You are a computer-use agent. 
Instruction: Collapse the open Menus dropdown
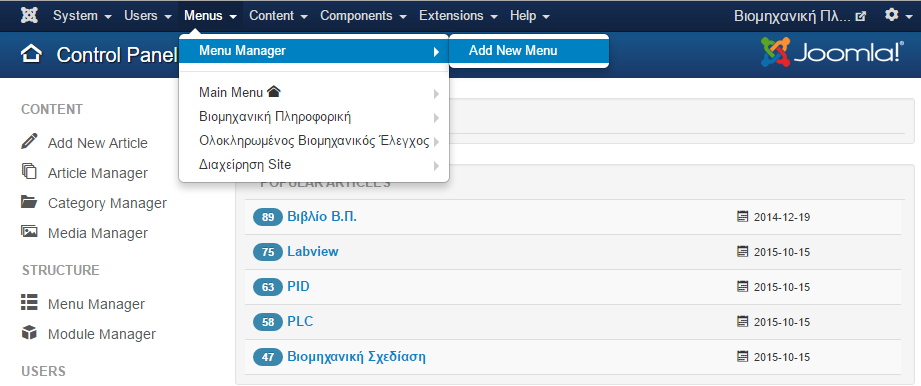[x=210, y=16]
